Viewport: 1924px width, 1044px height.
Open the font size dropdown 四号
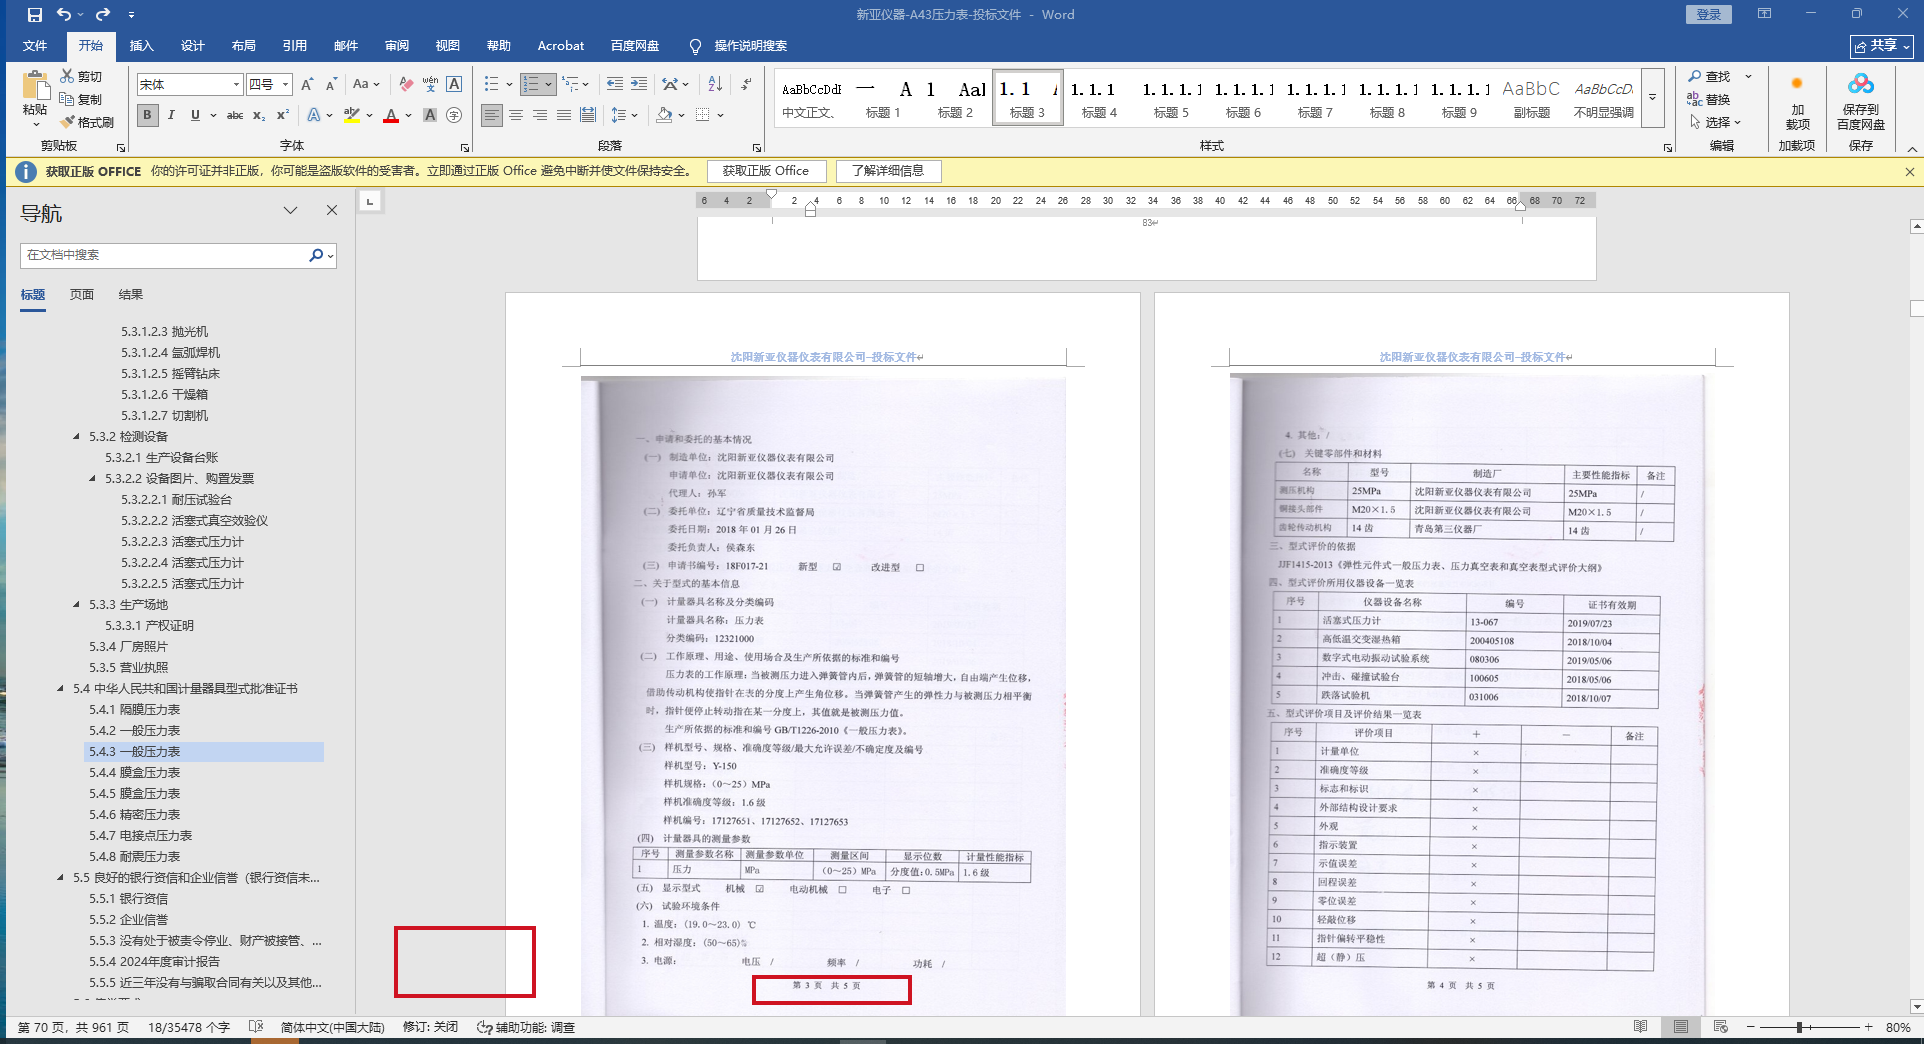tap(285, 85)
